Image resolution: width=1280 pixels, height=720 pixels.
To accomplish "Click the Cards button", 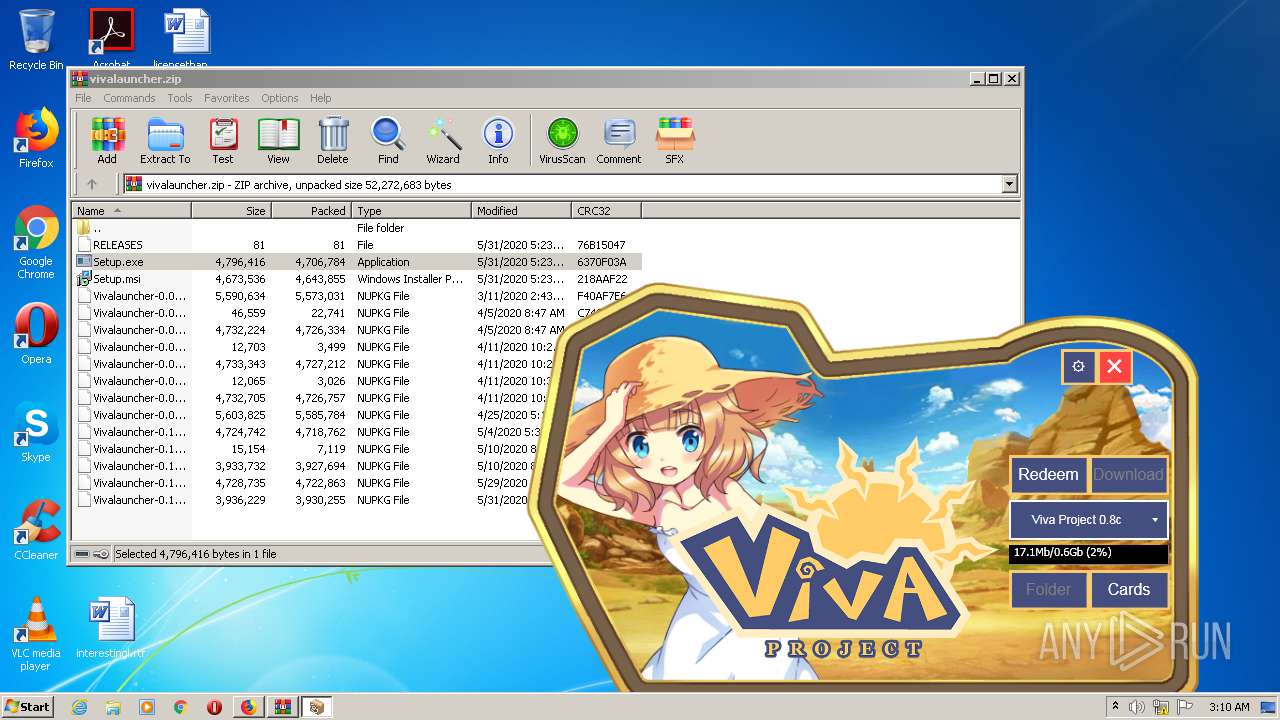I will (1128, 590).
